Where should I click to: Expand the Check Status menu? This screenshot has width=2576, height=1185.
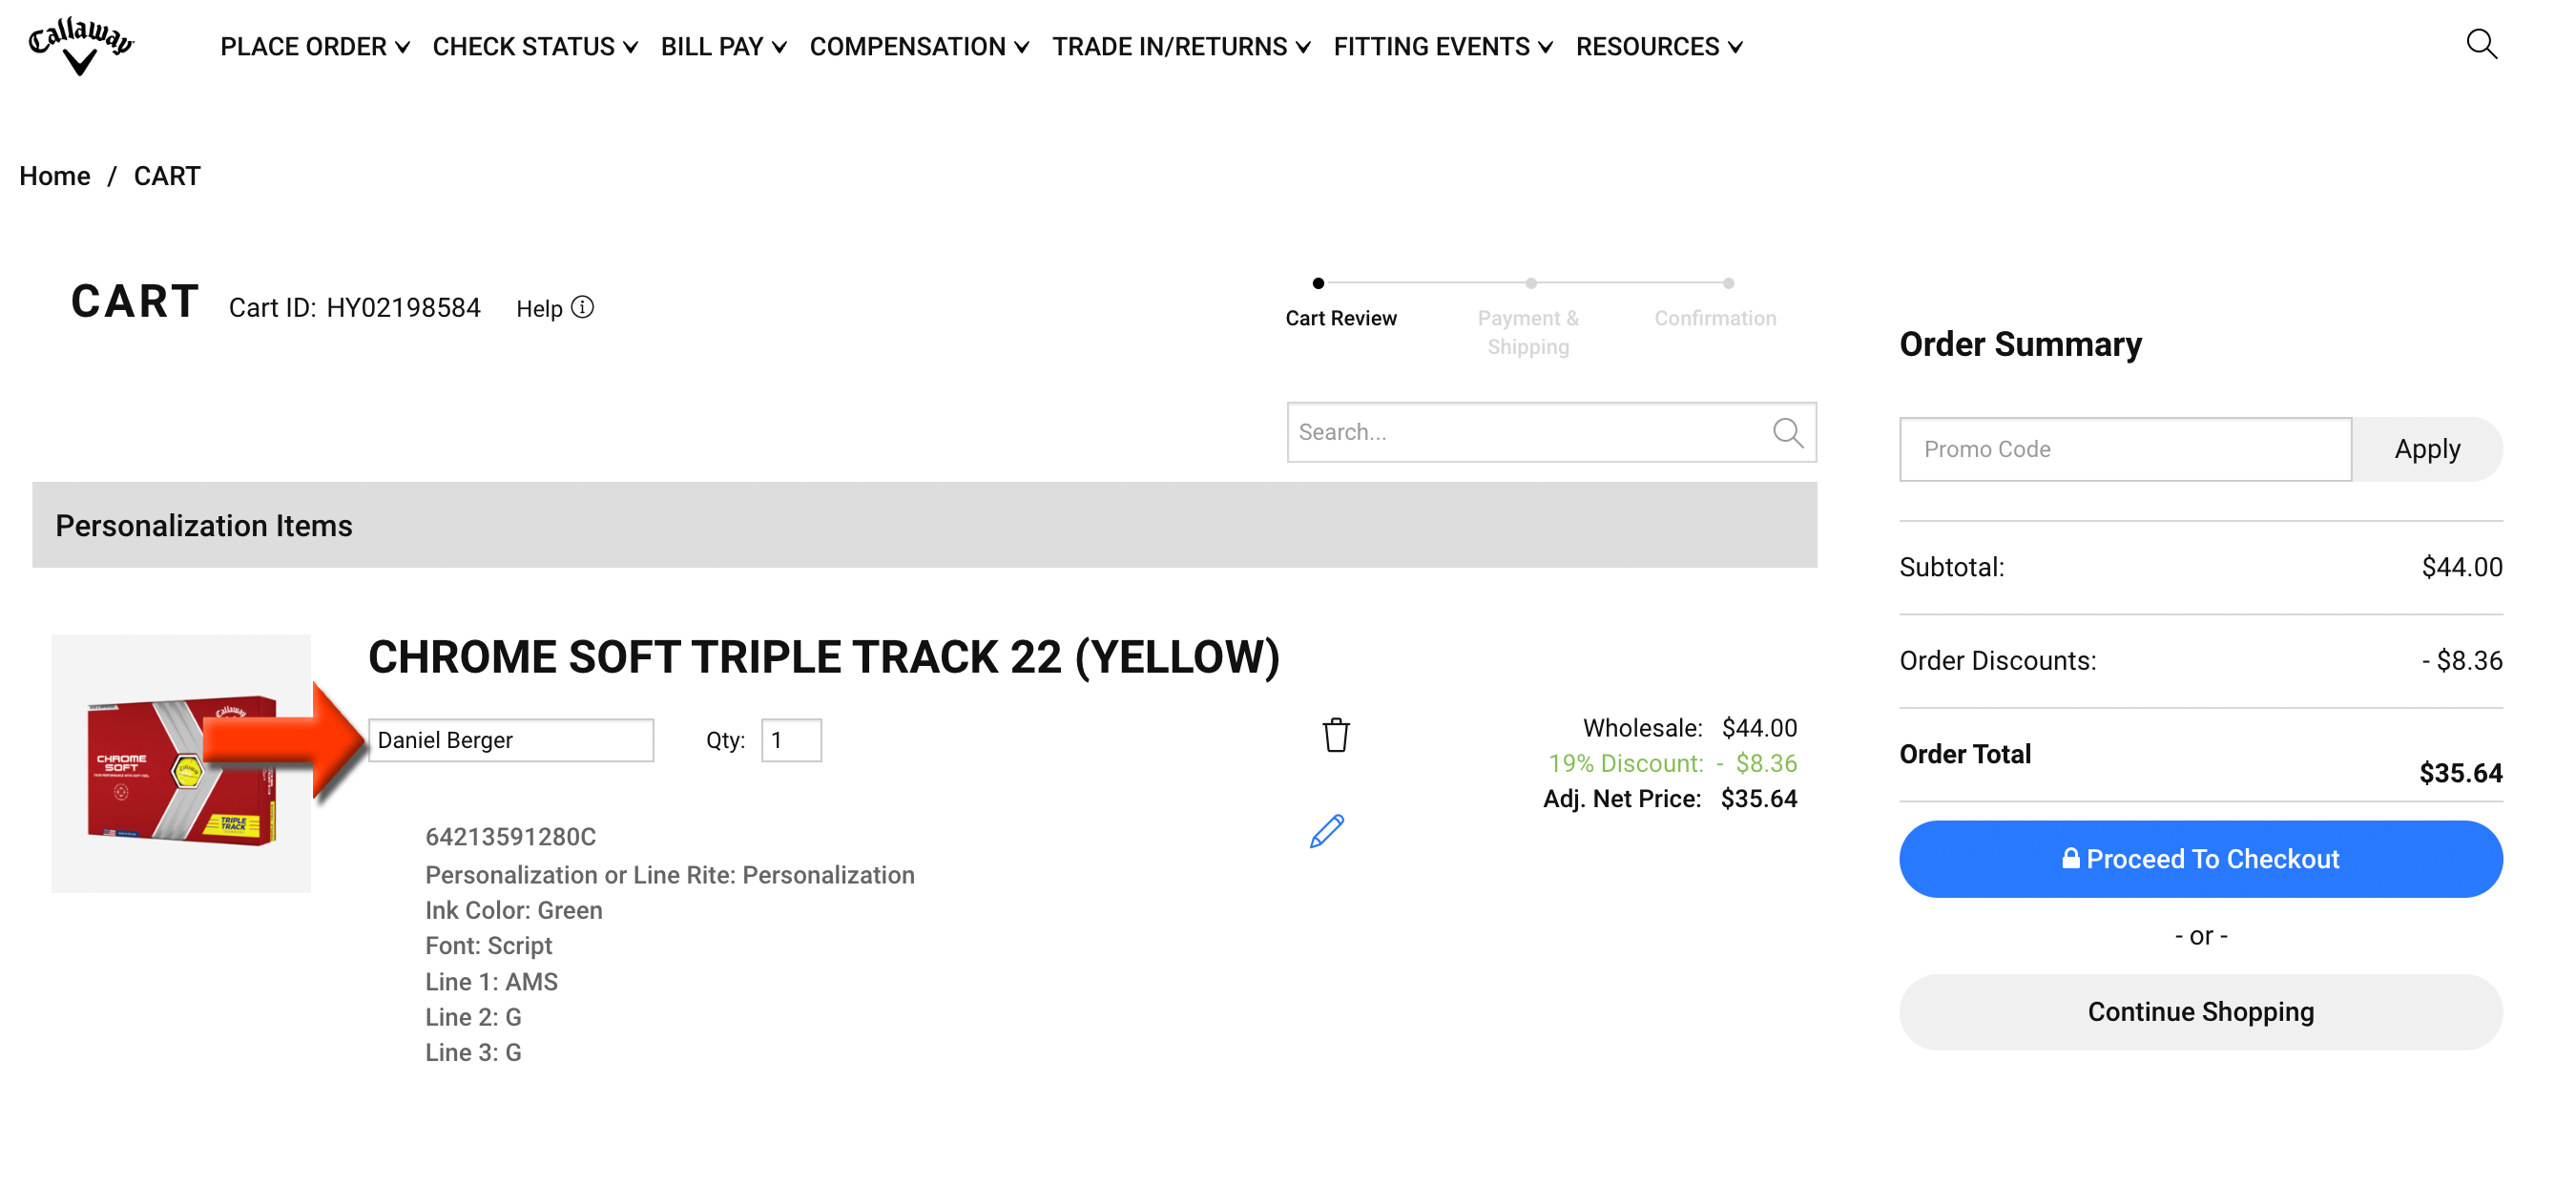534,46
